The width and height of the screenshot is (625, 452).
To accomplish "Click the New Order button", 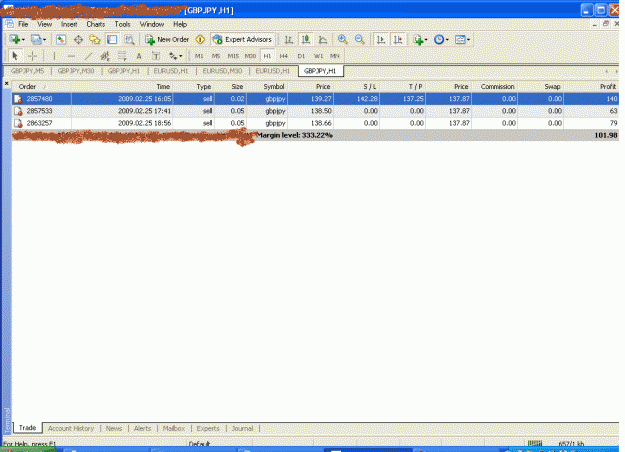I will pyautogui.click(x=167, y=39).
